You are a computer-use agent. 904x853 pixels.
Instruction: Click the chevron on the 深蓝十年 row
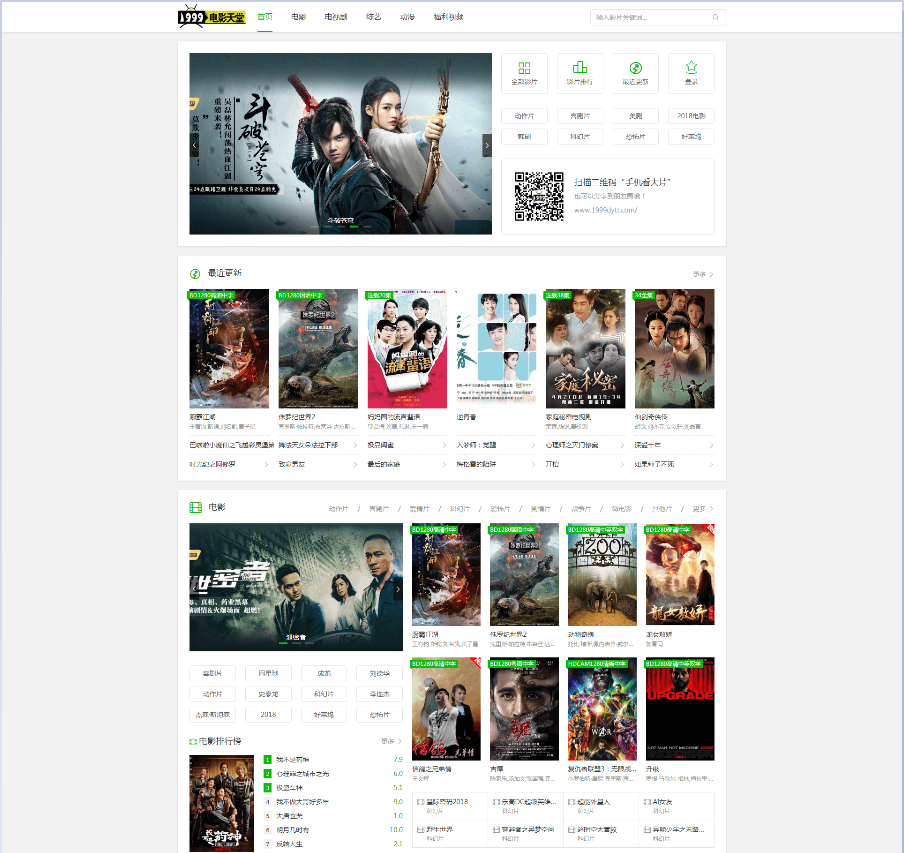coord(711,445)
